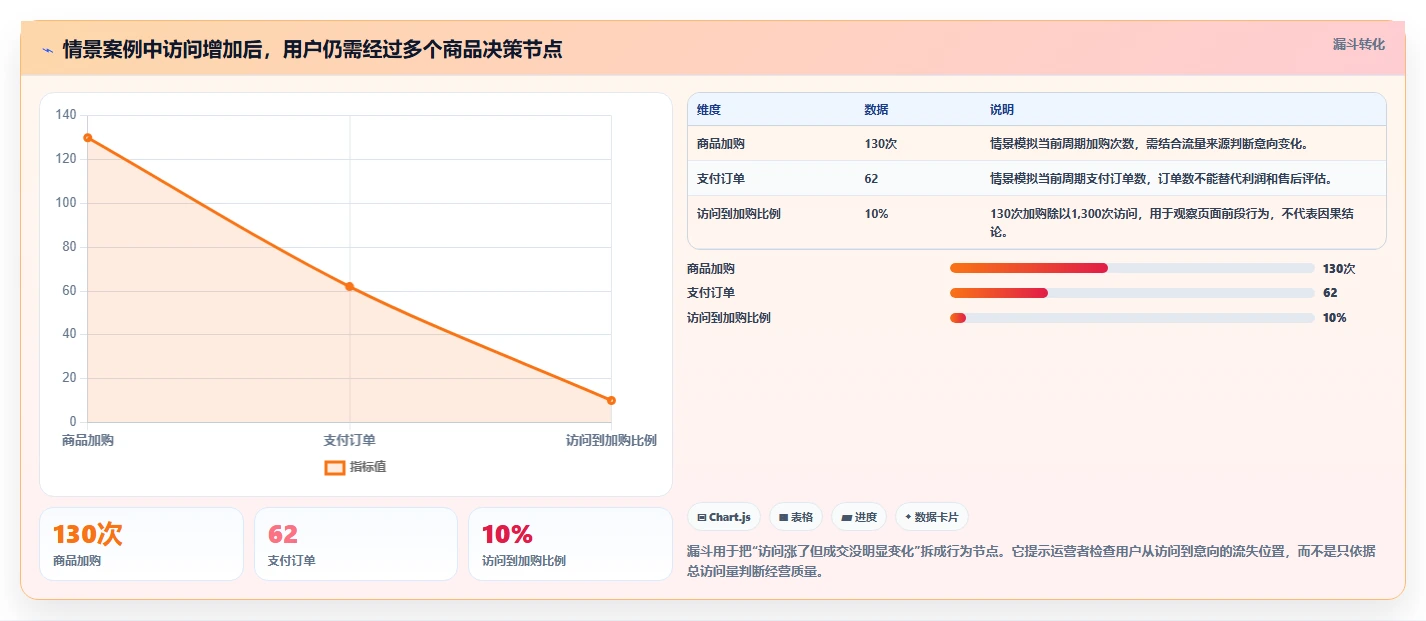Select the 表格 chip

(x=796, y=517)
